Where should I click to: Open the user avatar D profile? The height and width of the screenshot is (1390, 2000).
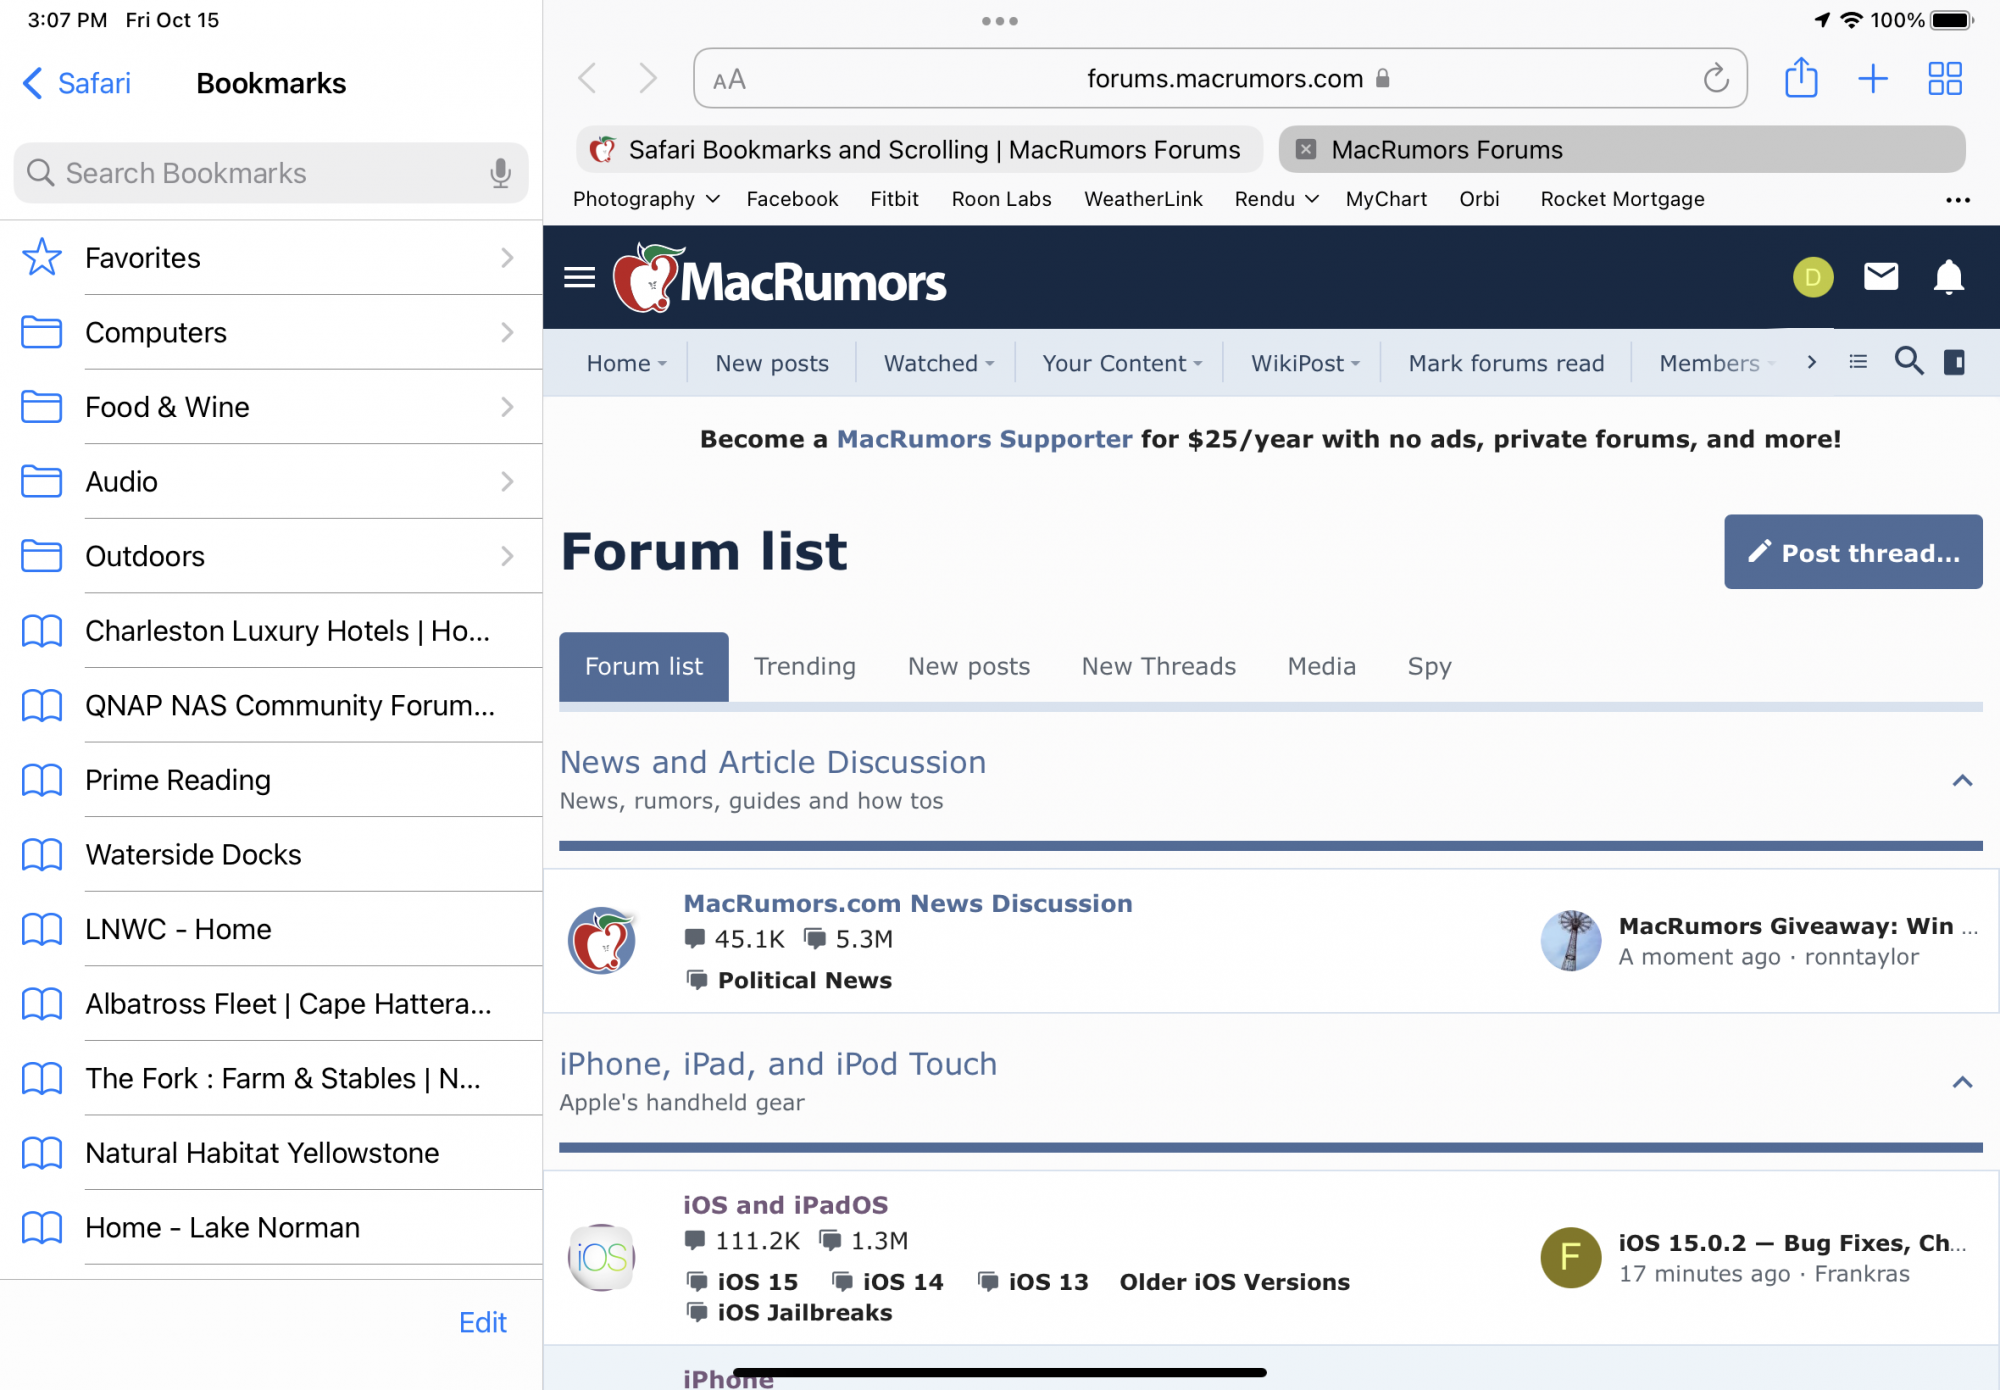(x=1813, y=277)
